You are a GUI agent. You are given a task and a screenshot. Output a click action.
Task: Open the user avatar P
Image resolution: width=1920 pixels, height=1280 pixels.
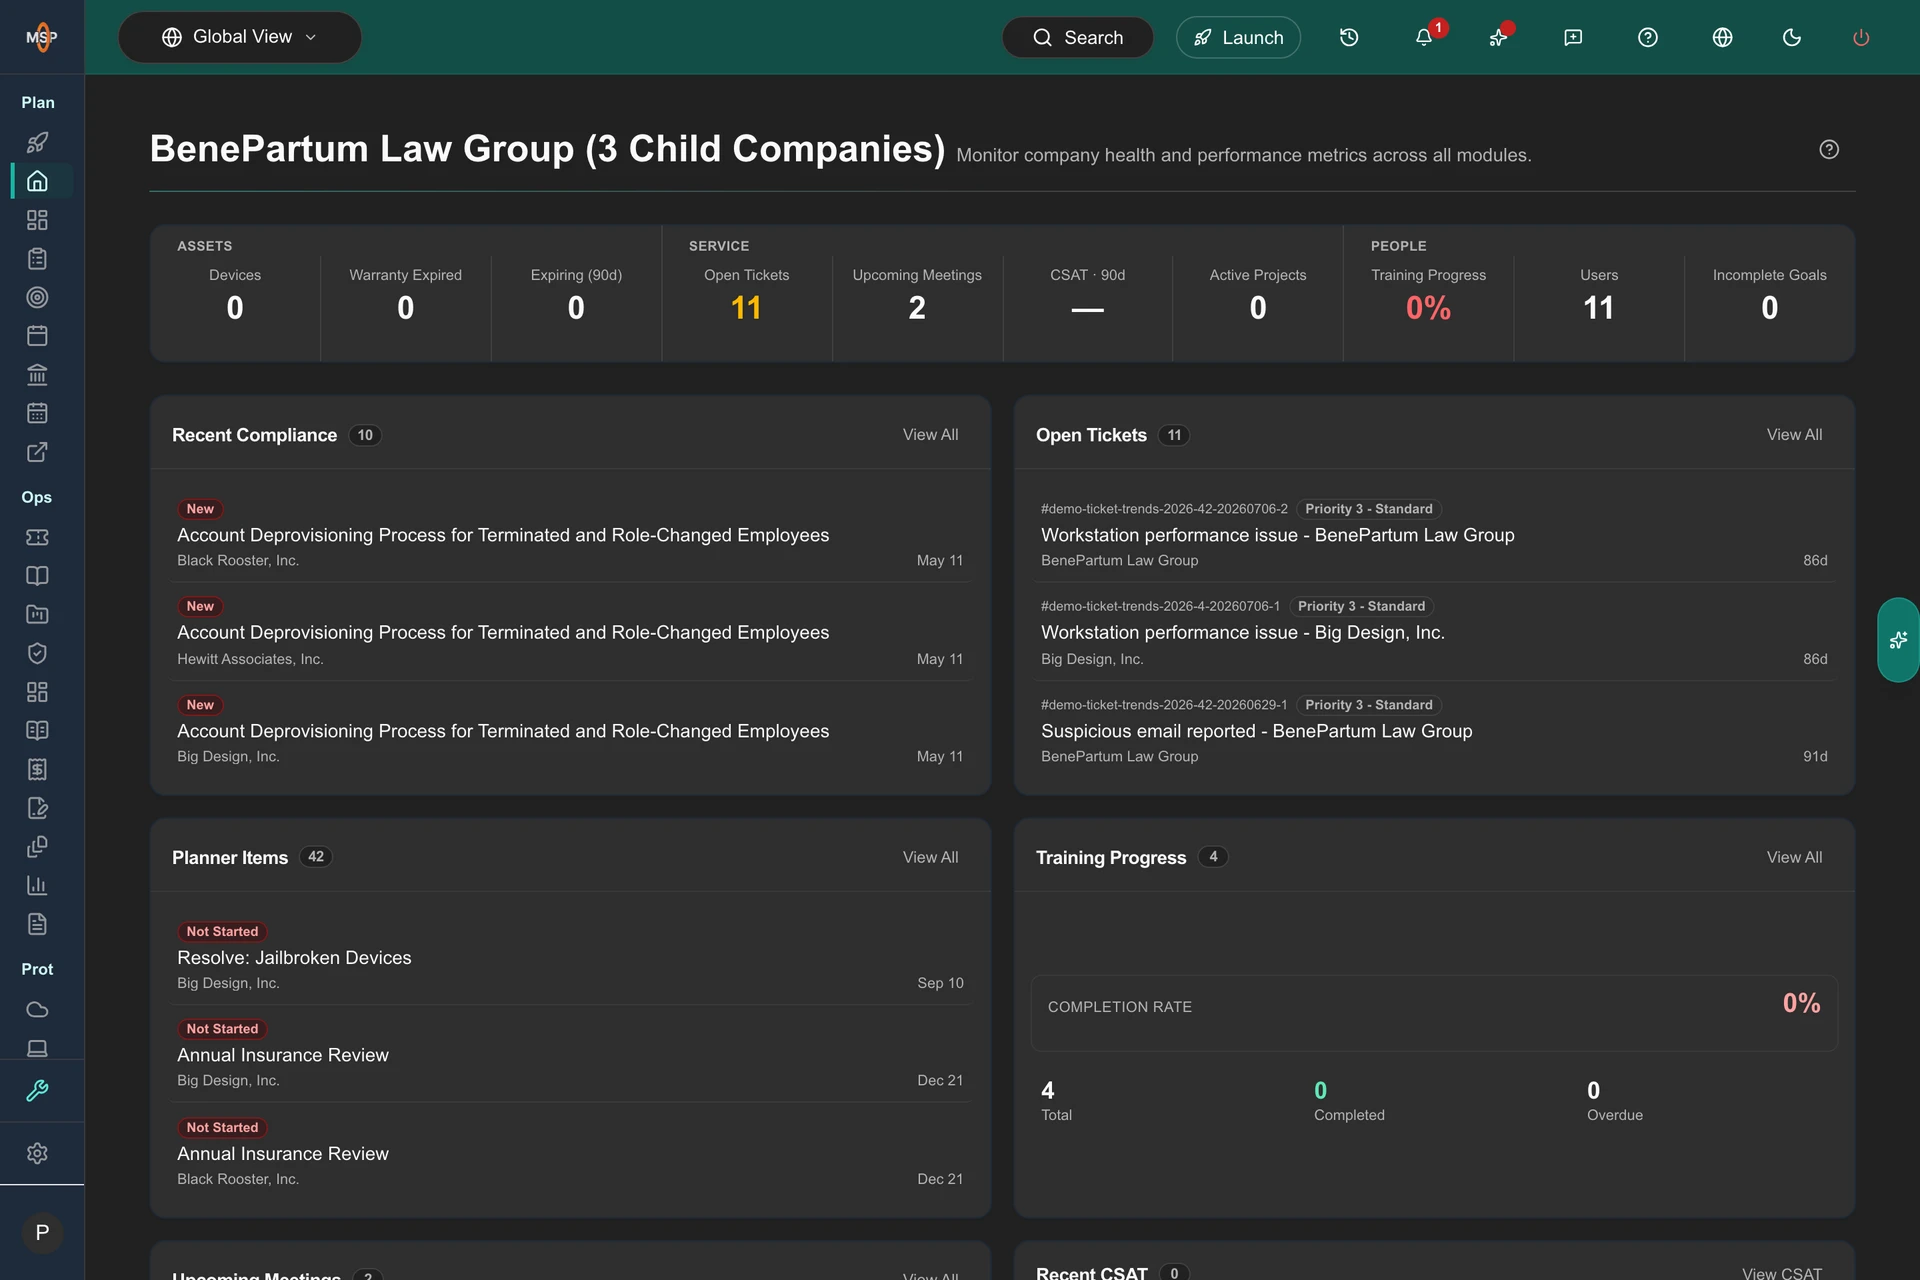coord(42,1232)
